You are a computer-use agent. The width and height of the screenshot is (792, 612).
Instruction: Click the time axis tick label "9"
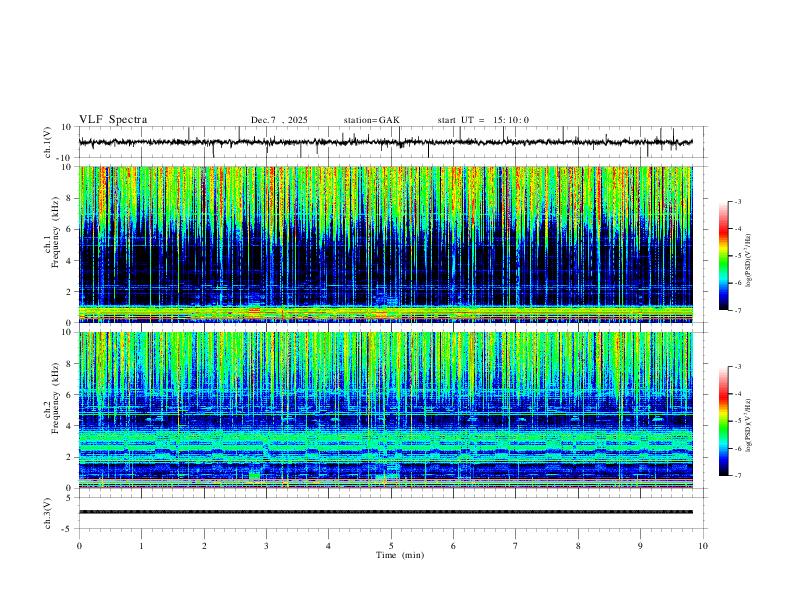coord(640,546)
